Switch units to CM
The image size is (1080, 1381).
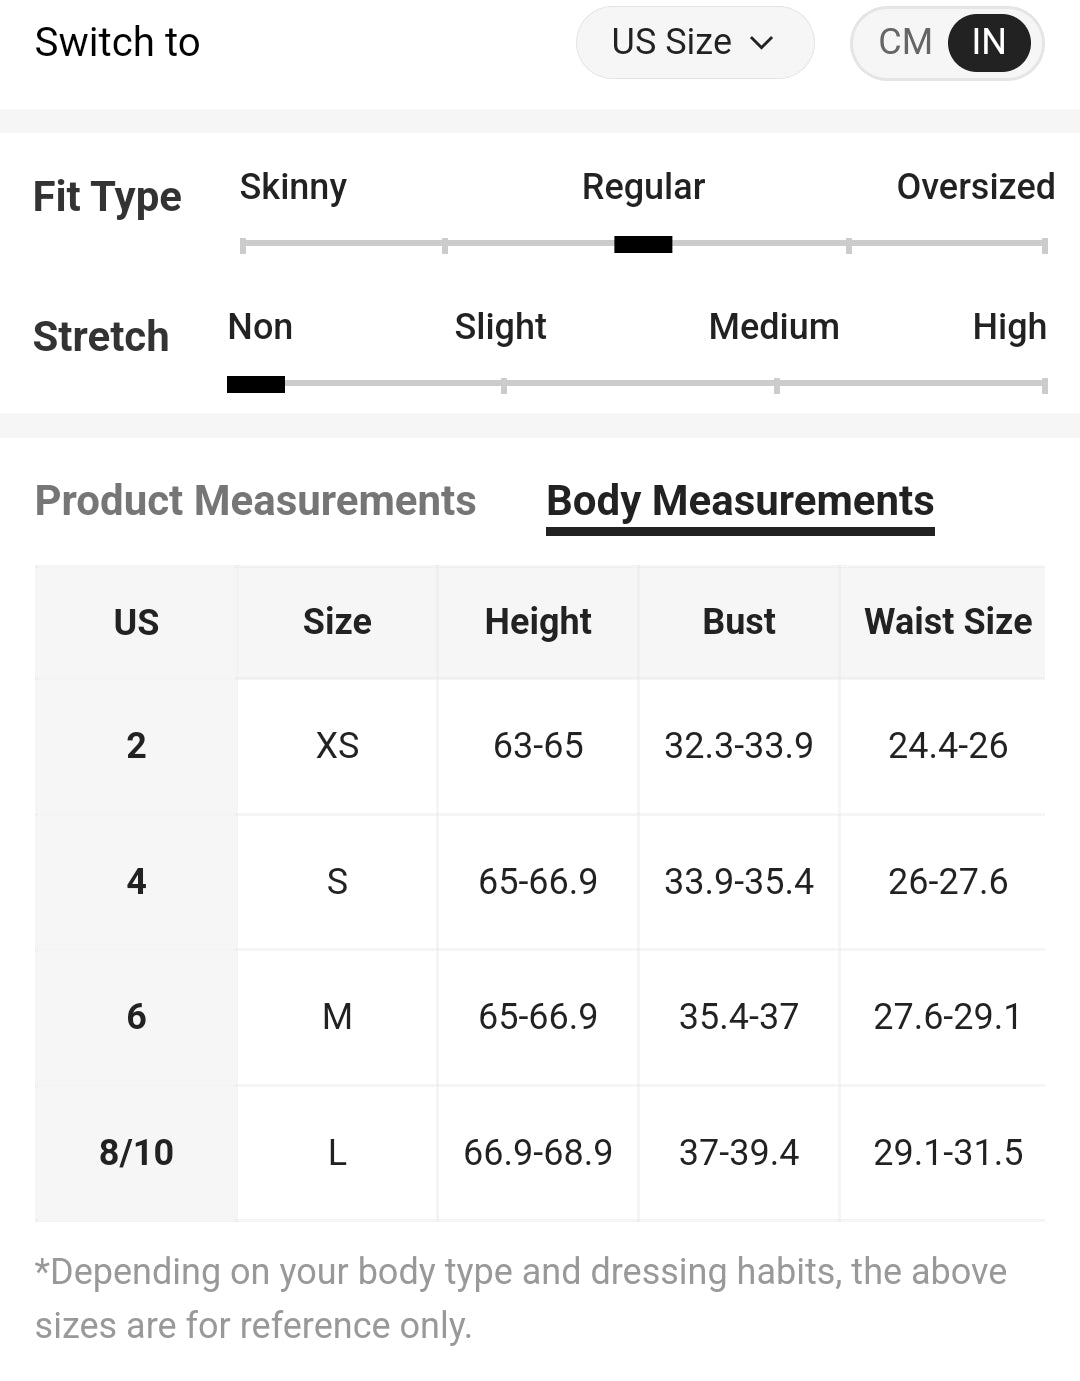click(x=905, y=42)
